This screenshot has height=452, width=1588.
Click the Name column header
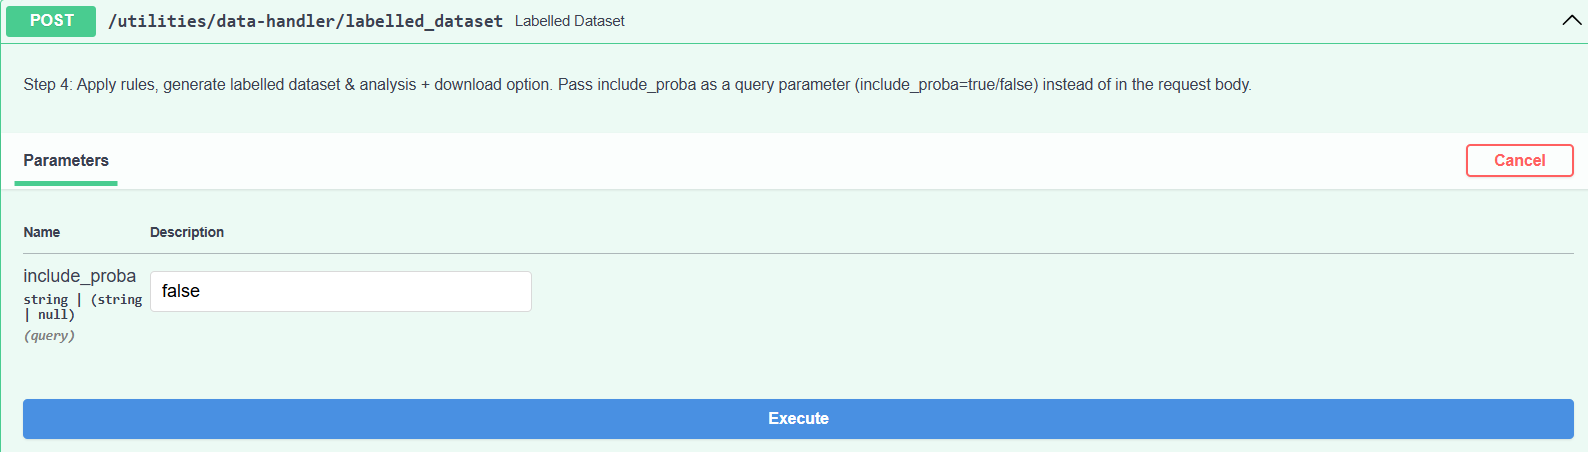42,232
